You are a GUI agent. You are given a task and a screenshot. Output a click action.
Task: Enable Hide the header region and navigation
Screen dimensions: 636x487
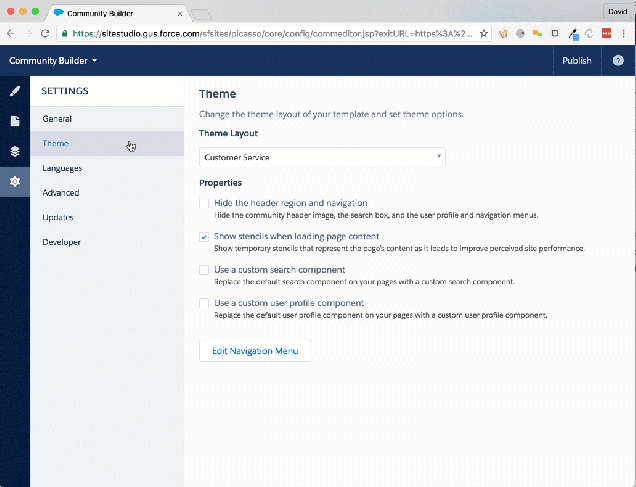pos(204,203)
